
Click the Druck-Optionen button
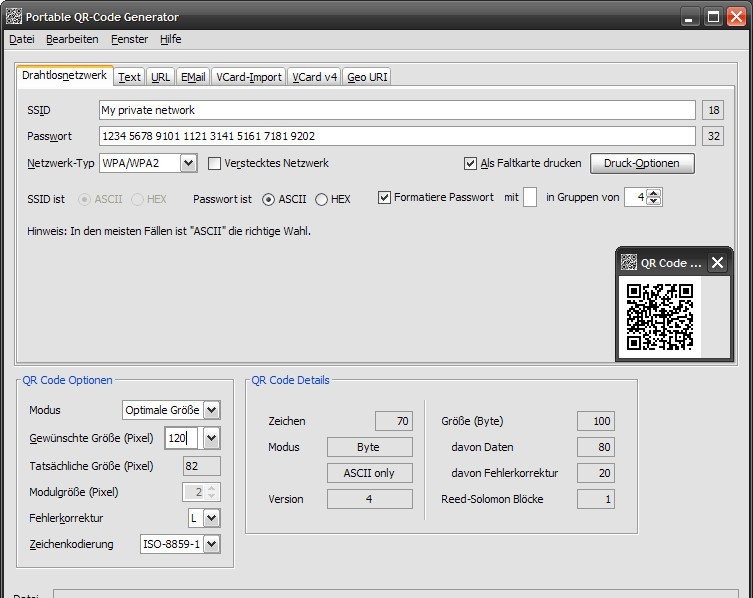[x=642, y=163]
